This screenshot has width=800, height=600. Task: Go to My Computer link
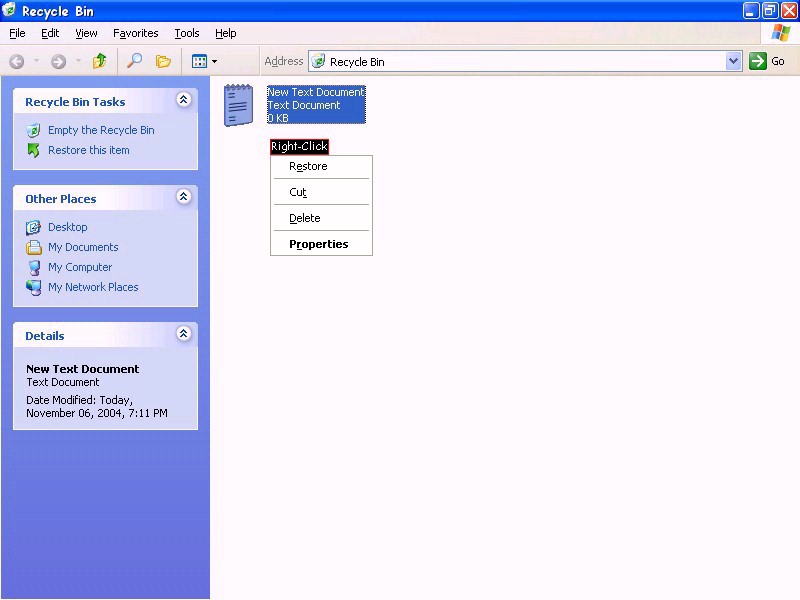pos(80,267)
